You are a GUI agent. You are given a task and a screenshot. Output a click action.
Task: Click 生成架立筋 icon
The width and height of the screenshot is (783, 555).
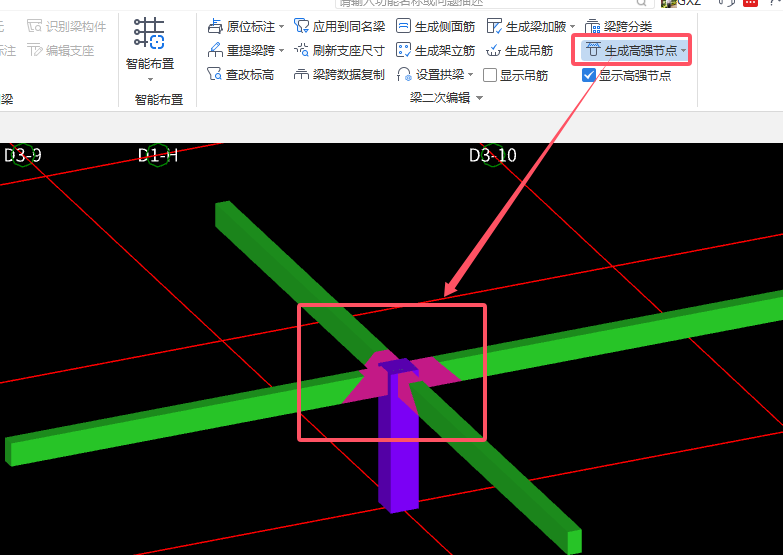click(403, 50)
